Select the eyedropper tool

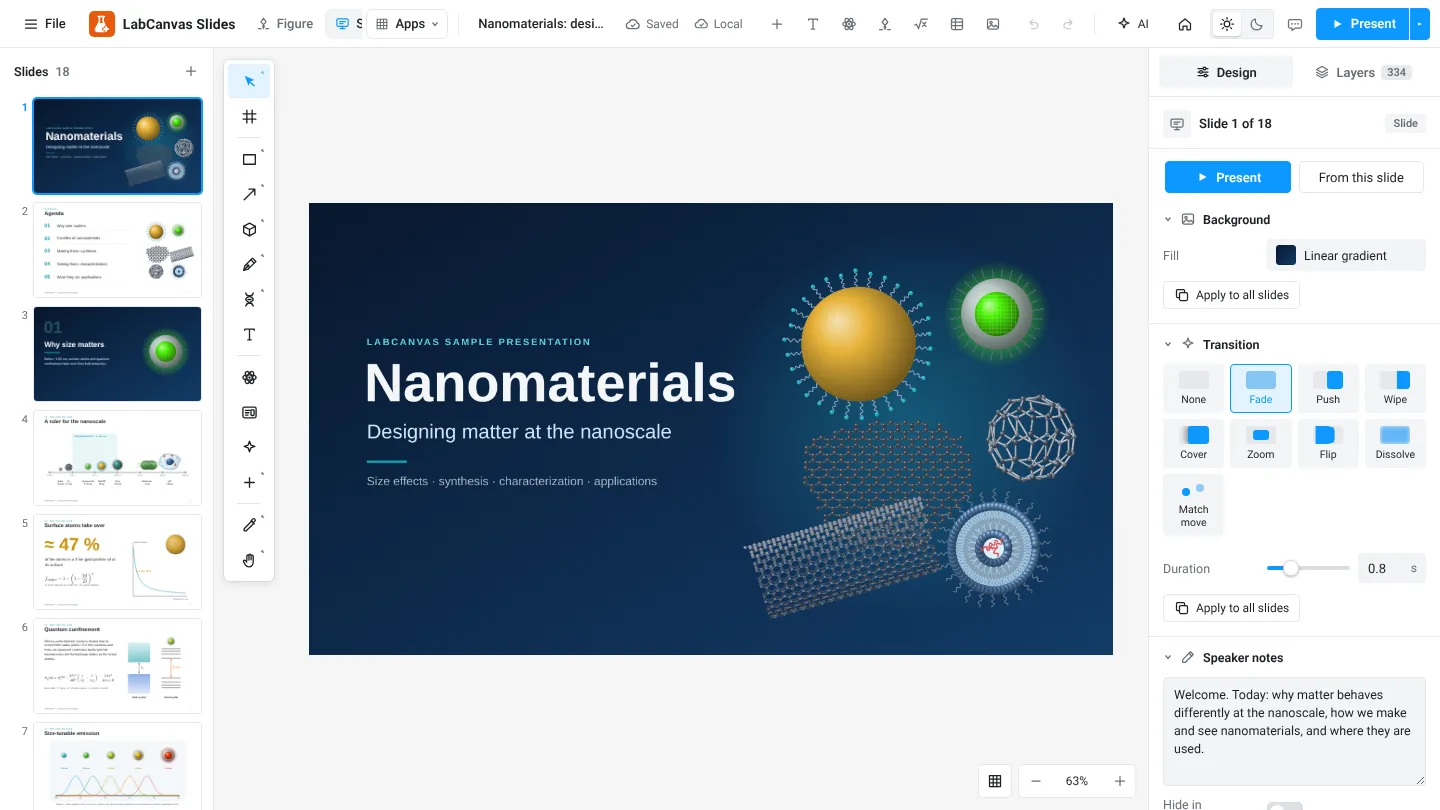click(249, 525)
